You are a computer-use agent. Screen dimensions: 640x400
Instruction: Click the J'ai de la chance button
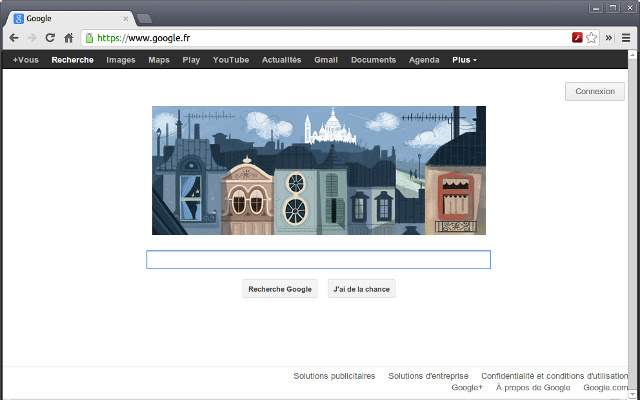[x=362, y=289]
